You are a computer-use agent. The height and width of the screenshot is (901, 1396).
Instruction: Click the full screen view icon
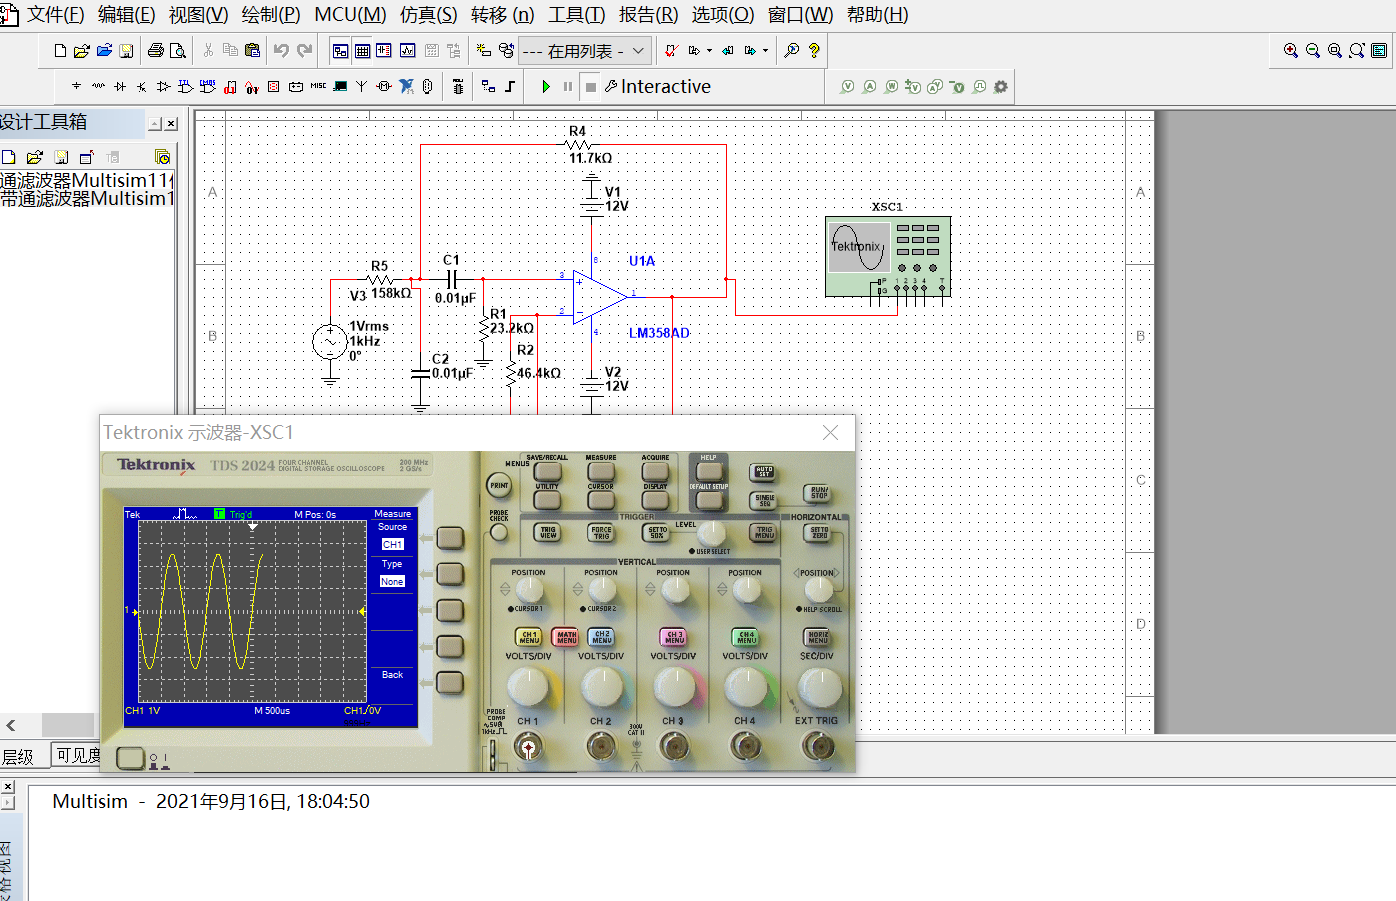[1379, 50]
